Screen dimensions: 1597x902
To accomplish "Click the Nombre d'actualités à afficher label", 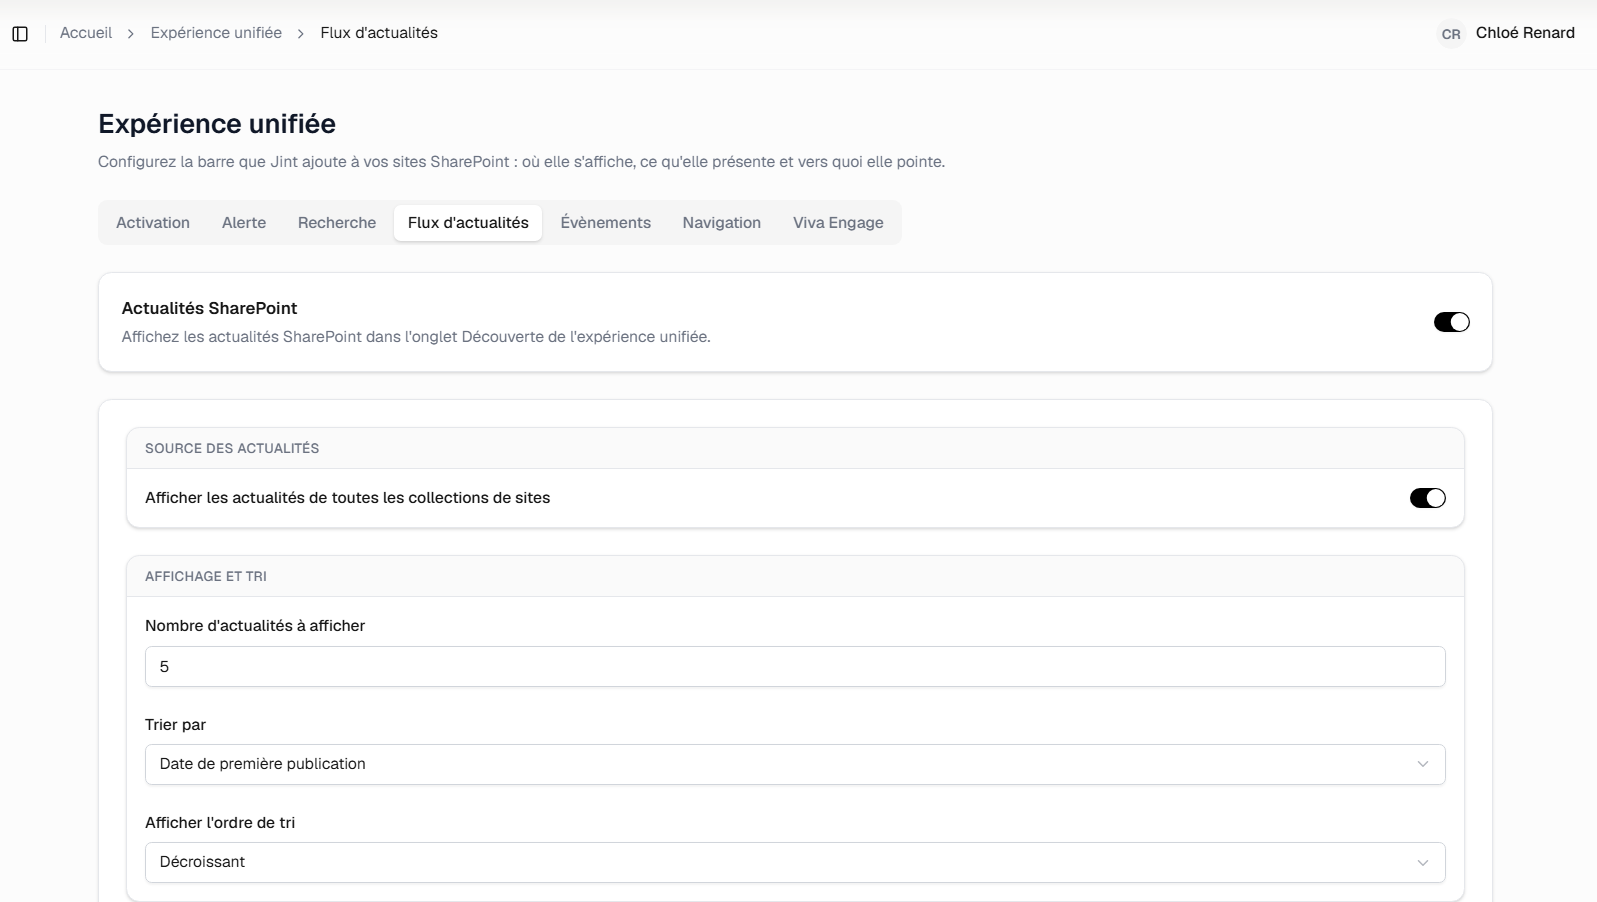I will [255, 626].
